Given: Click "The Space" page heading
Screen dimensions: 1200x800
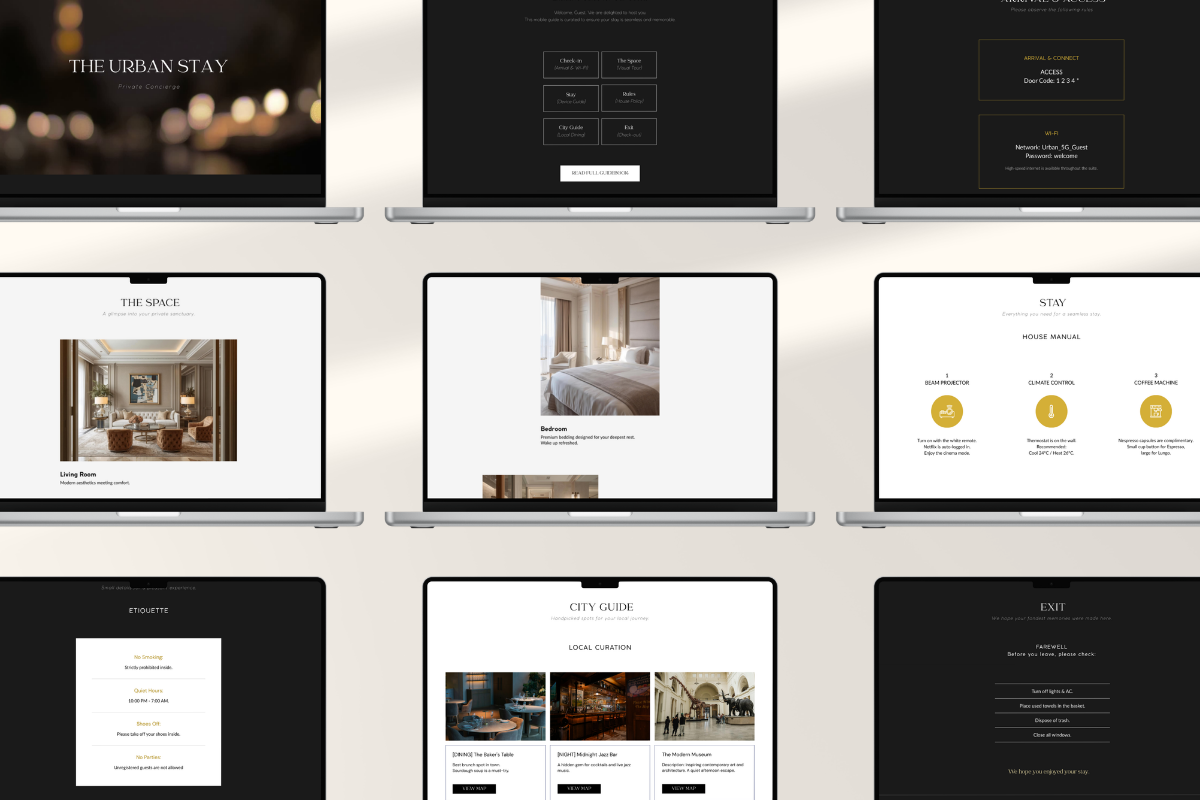Looking at the screenshot, I should click(150, 302).
